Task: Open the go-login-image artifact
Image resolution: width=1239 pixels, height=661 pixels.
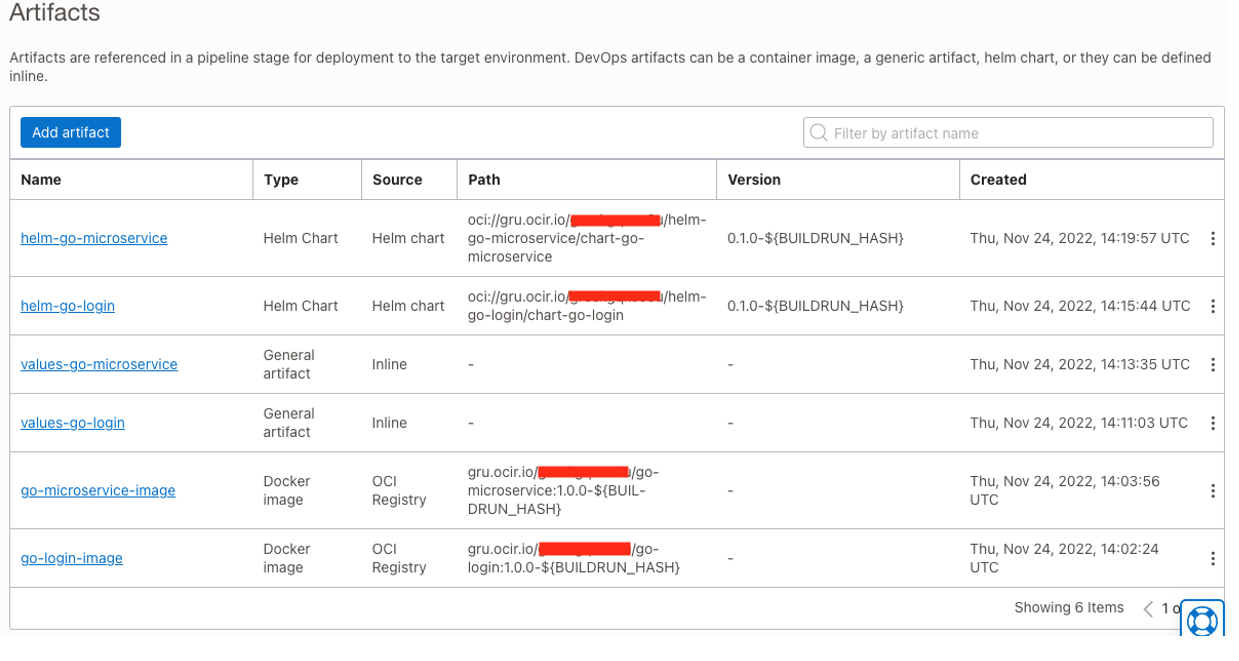Action: click(x=71, y=558)
